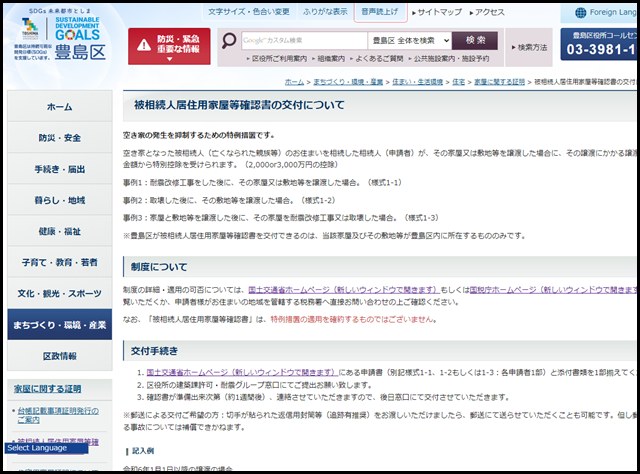Screen dimensions: 640x474
Task: Click breadcrumb 家屋に関する証明 link
Action: click(500, 82)
